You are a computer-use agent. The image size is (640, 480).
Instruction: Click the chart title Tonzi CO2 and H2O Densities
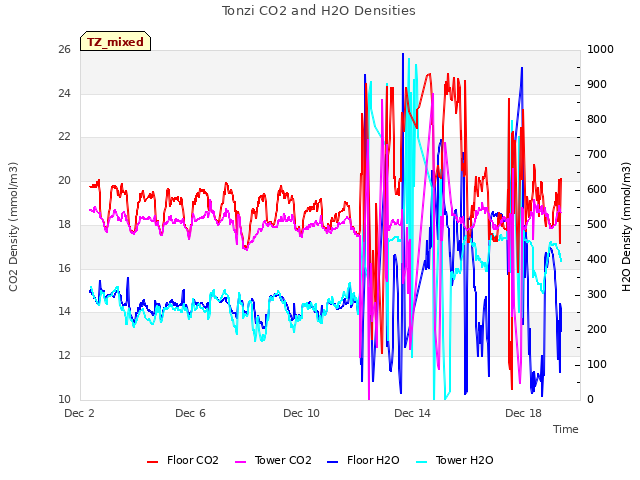click(319, 11)
